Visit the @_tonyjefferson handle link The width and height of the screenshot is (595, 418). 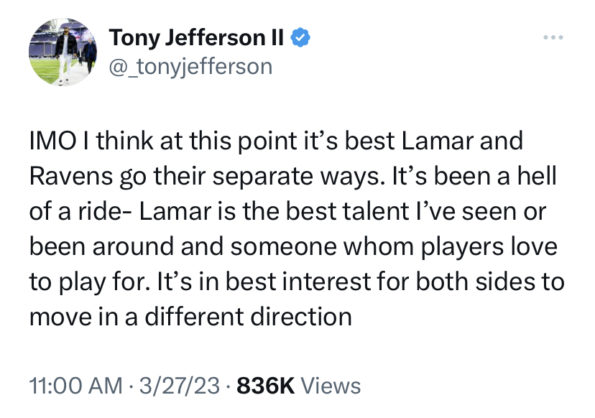[x=190, y=67]
